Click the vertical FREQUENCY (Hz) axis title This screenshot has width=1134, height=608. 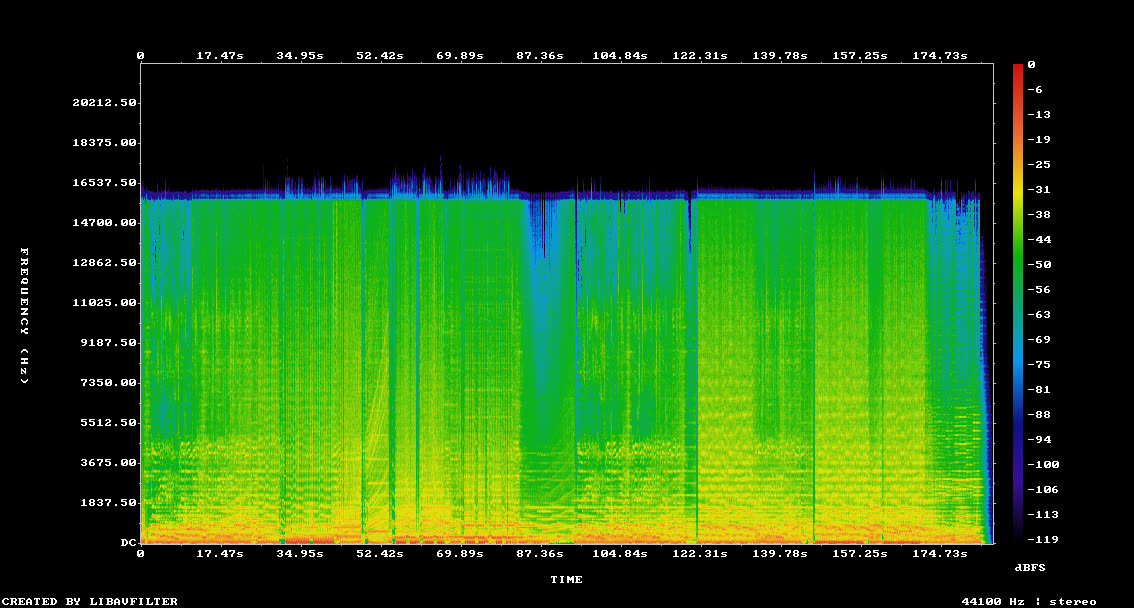25,315
